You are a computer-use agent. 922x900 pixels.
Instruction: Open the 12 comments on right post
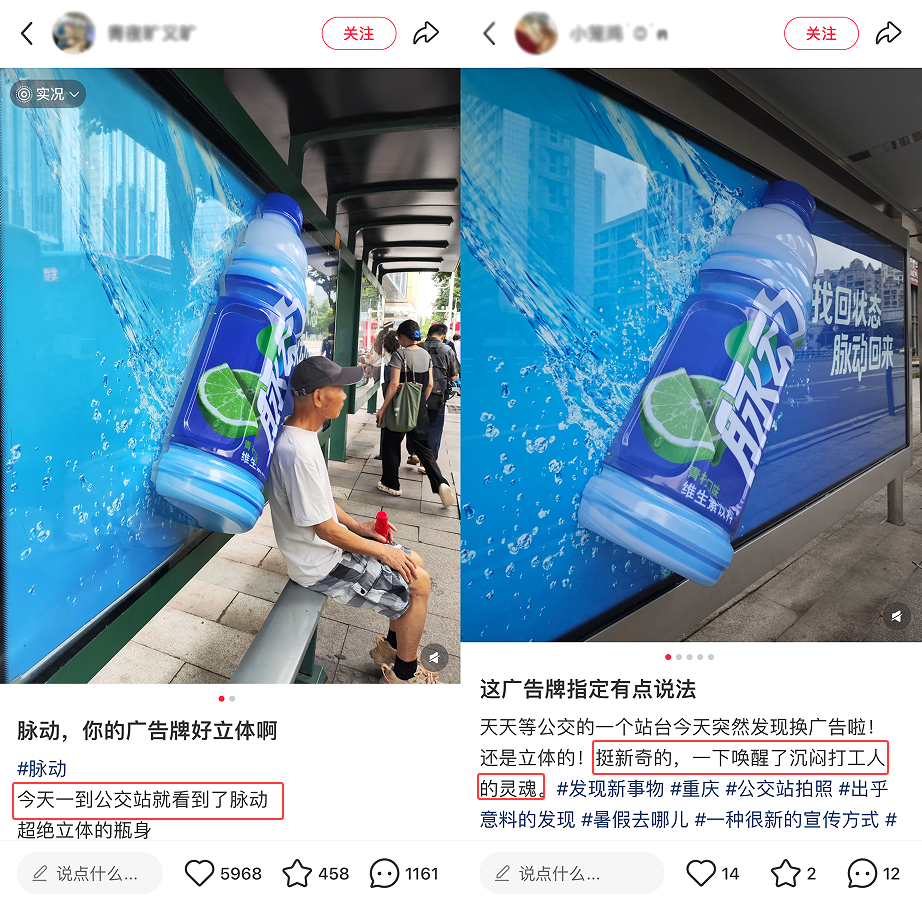coord(862,873)
